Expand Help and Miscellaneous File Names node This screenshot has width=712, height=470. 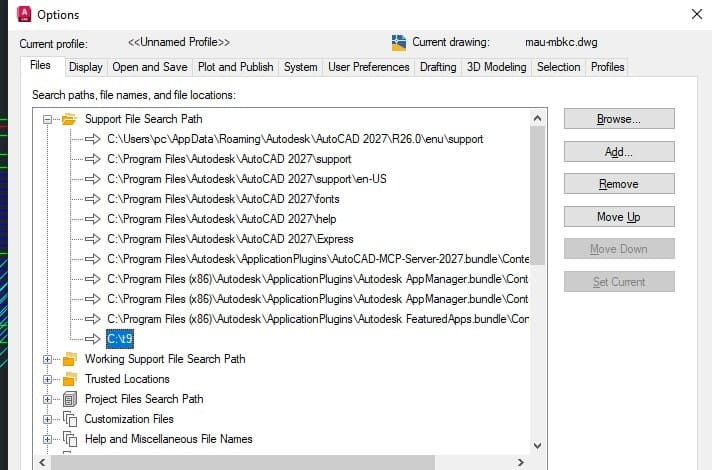click(47, 439)
